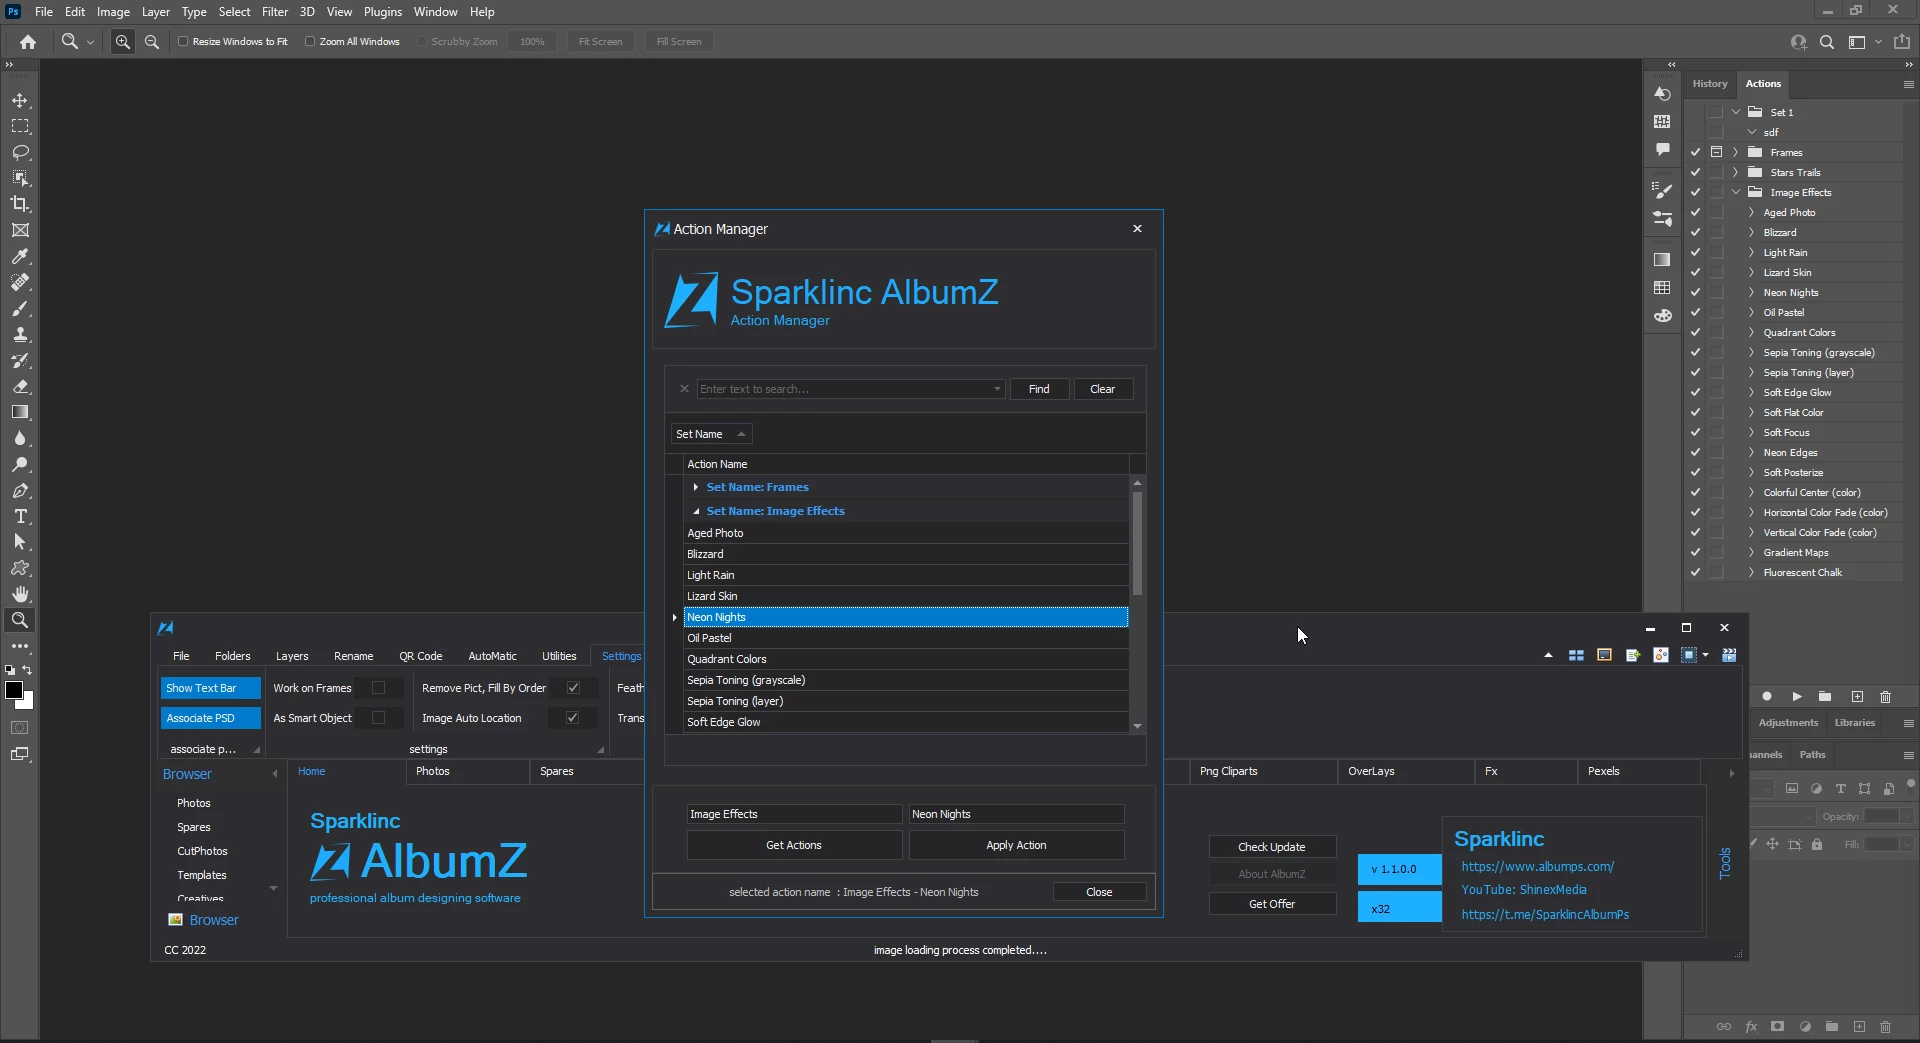
Task: Click Create new action icon in Actions panel
Action: [x=1857, y=696]
